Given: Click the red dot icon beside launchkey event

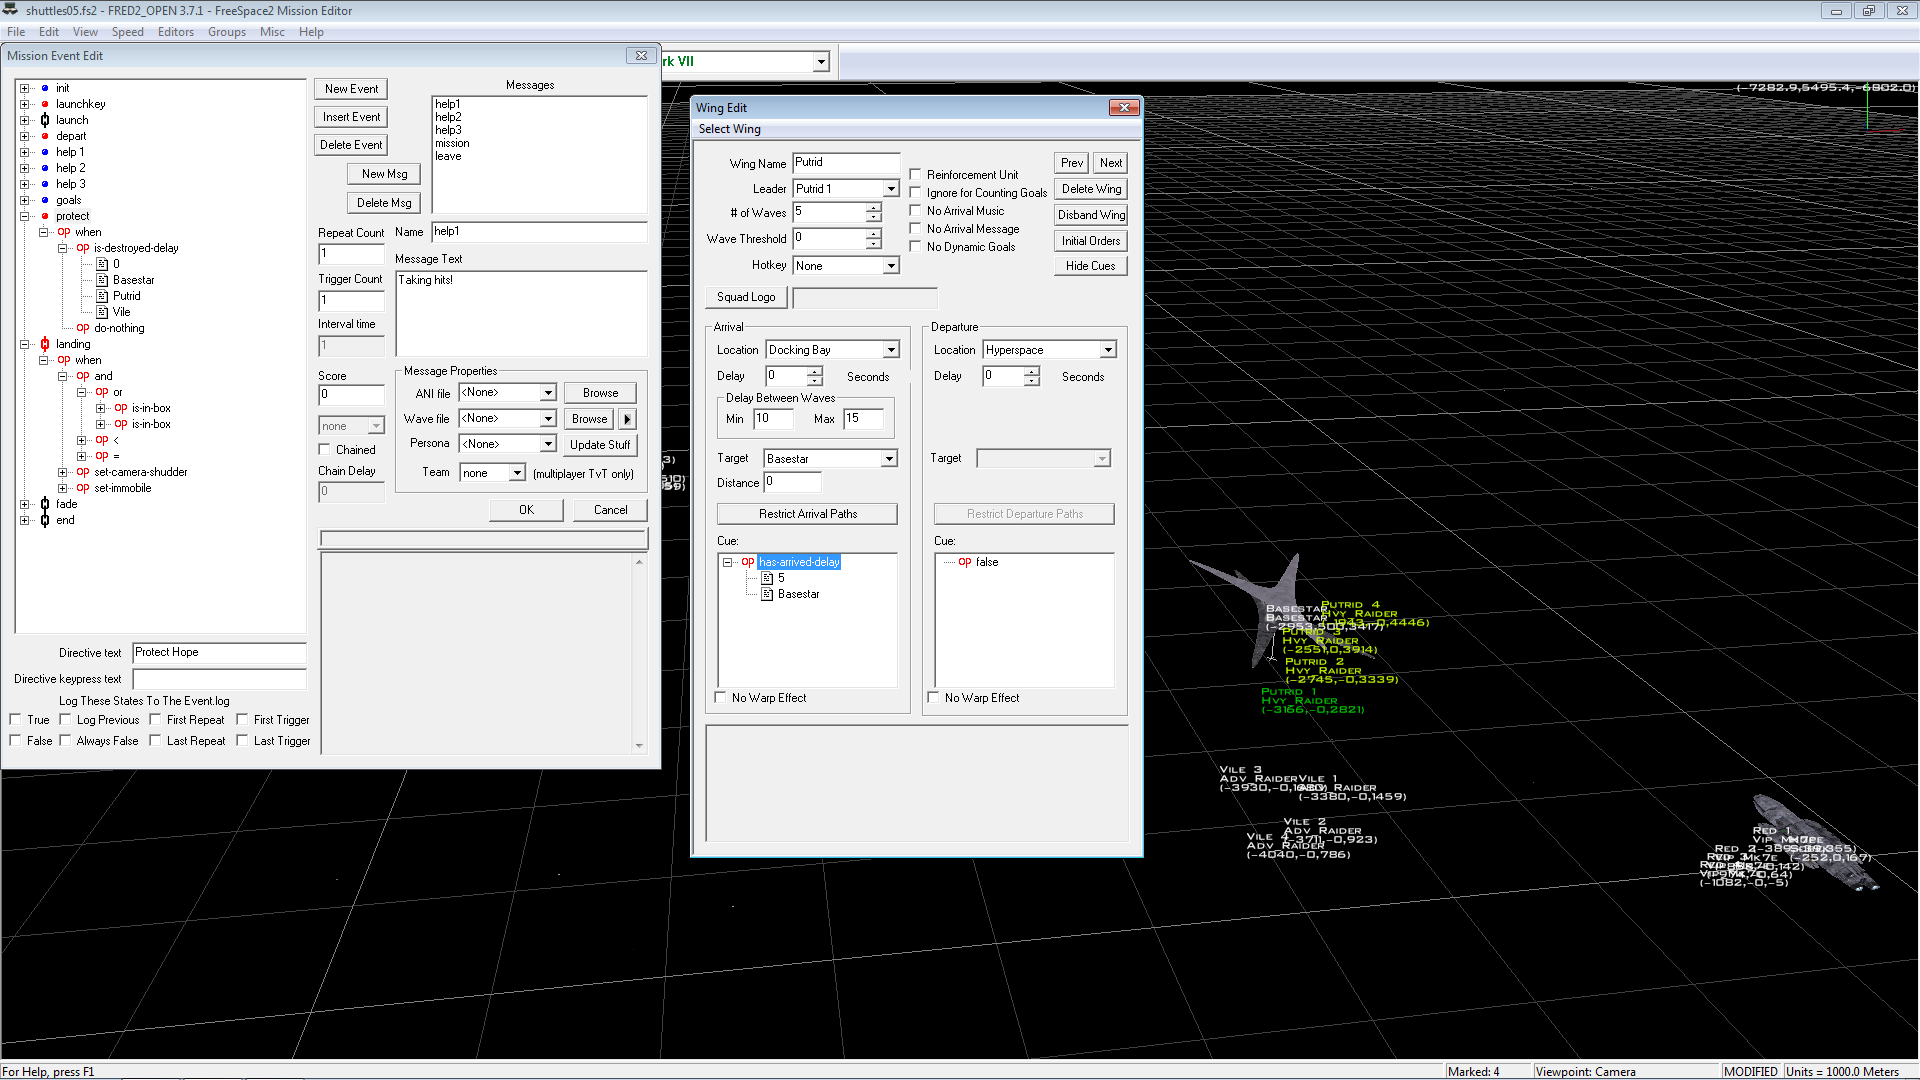Looking at the screenshot, I should (x=45, y=104).
